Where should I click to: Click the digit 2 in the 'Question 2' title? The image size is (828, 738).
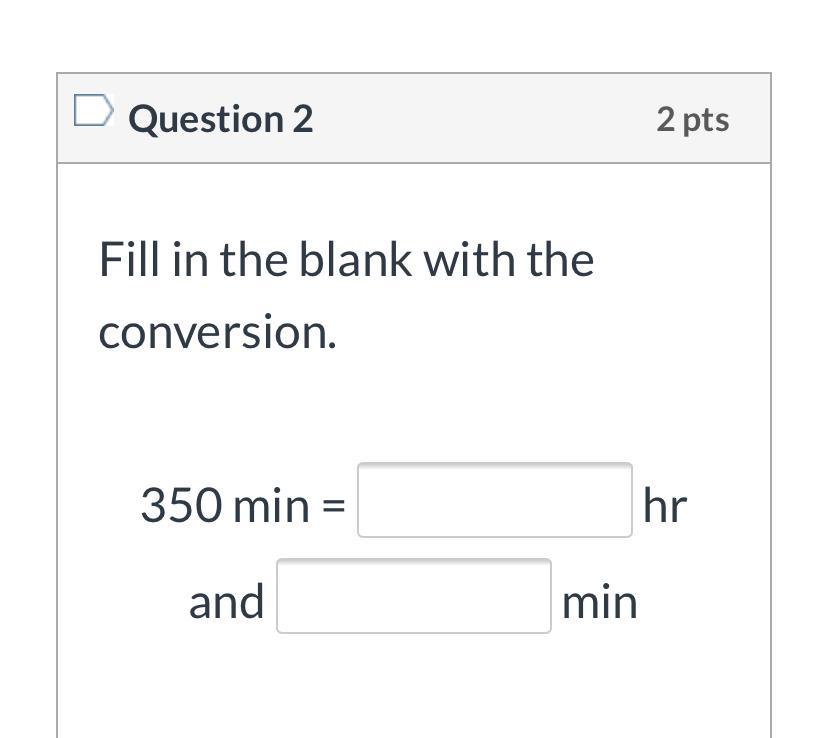tap(302, 119)
